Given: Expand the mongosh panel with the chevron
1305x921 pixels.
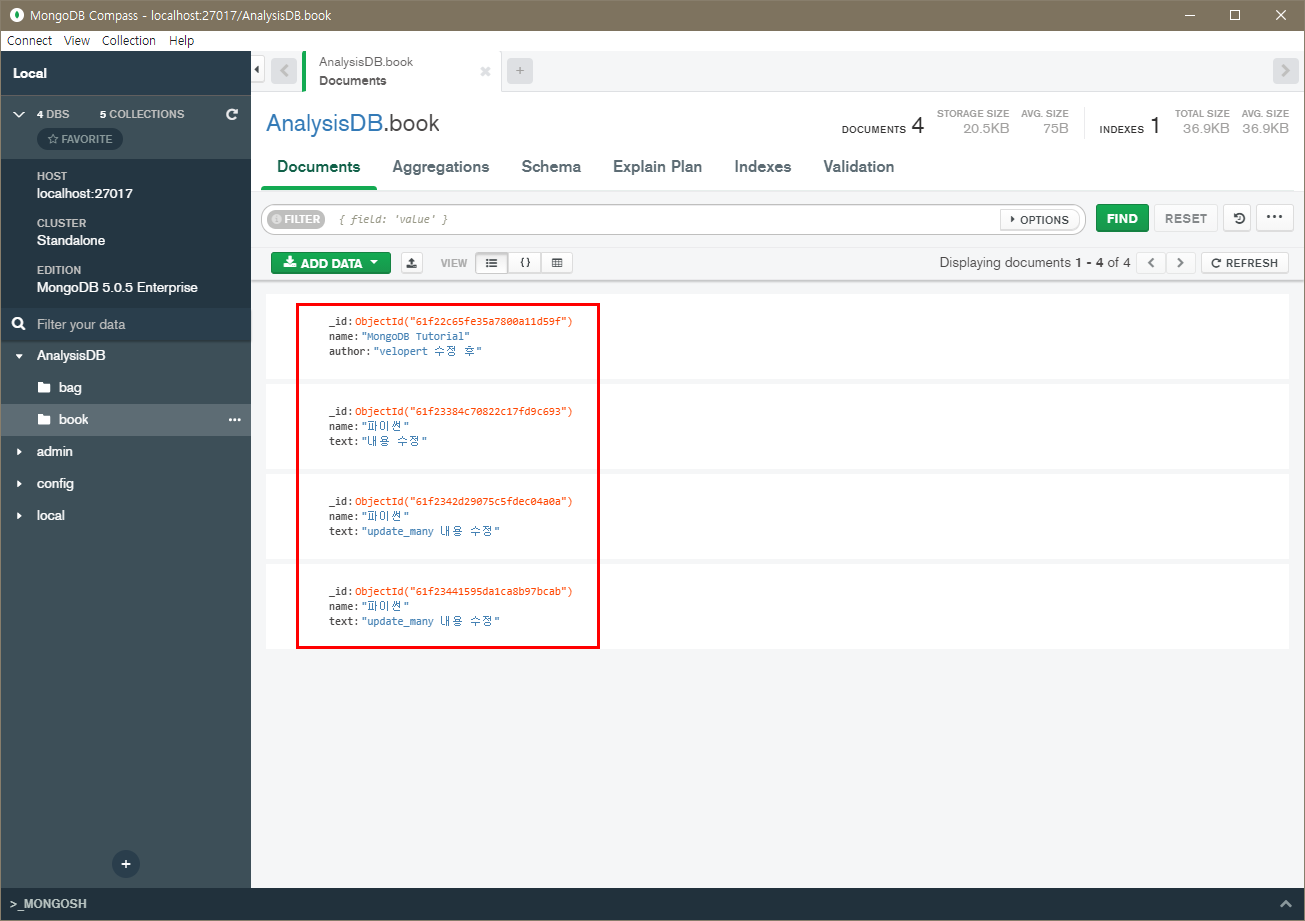Looking at the screenshot, I should [1285, 904].
